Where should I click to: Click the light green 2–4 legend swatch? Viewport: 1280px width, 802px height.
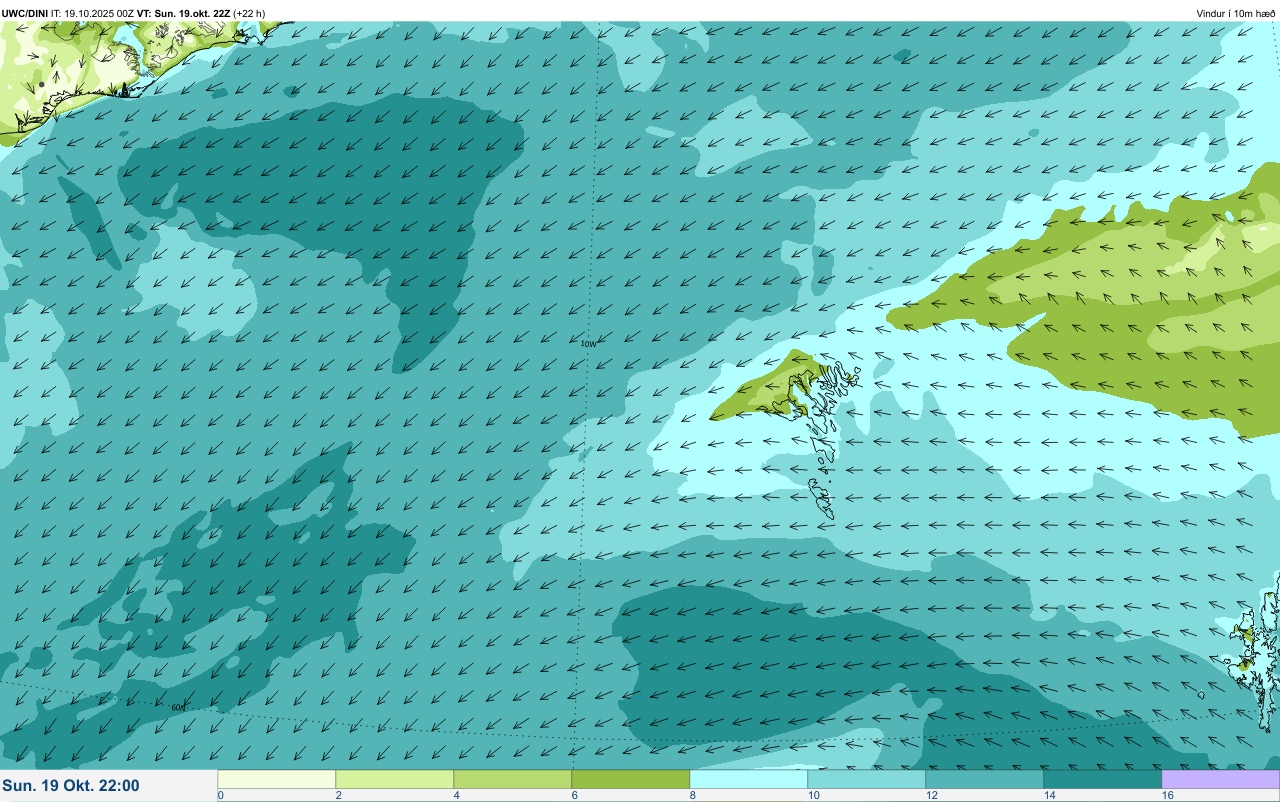[395, 779]
